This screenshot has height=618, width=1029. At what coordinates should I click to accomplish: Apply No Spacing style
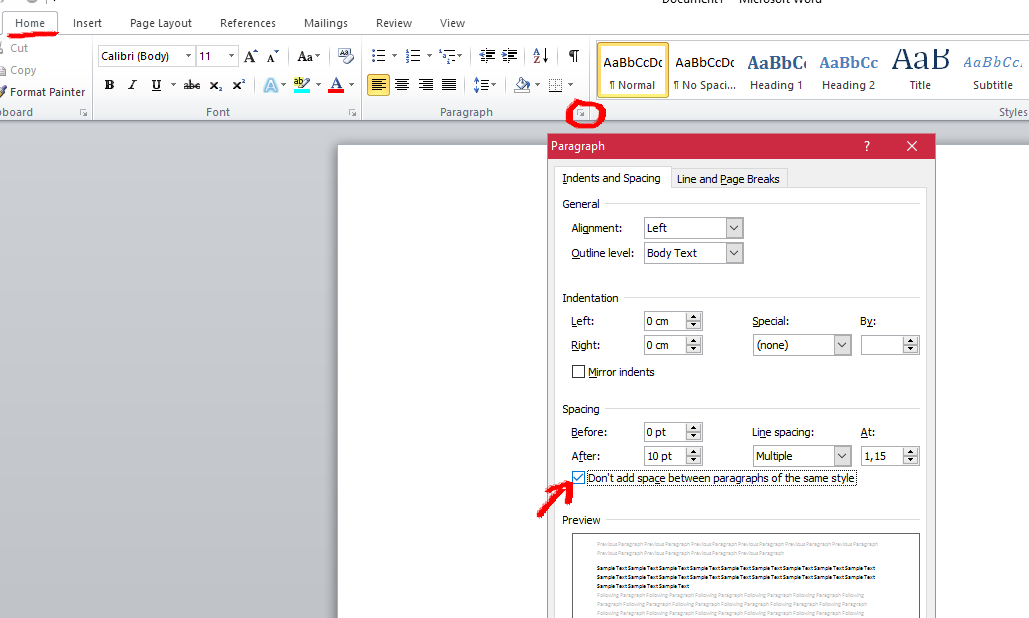[705, 70]
